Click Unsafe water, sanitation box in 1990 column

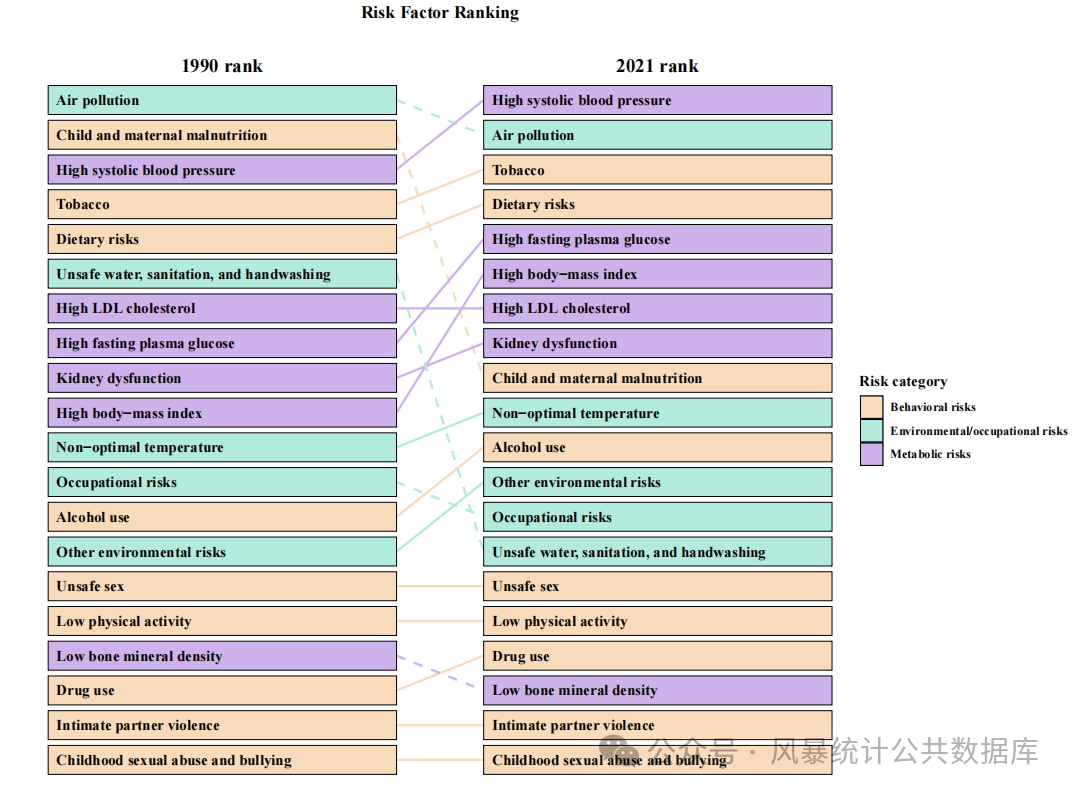point(222,274)
